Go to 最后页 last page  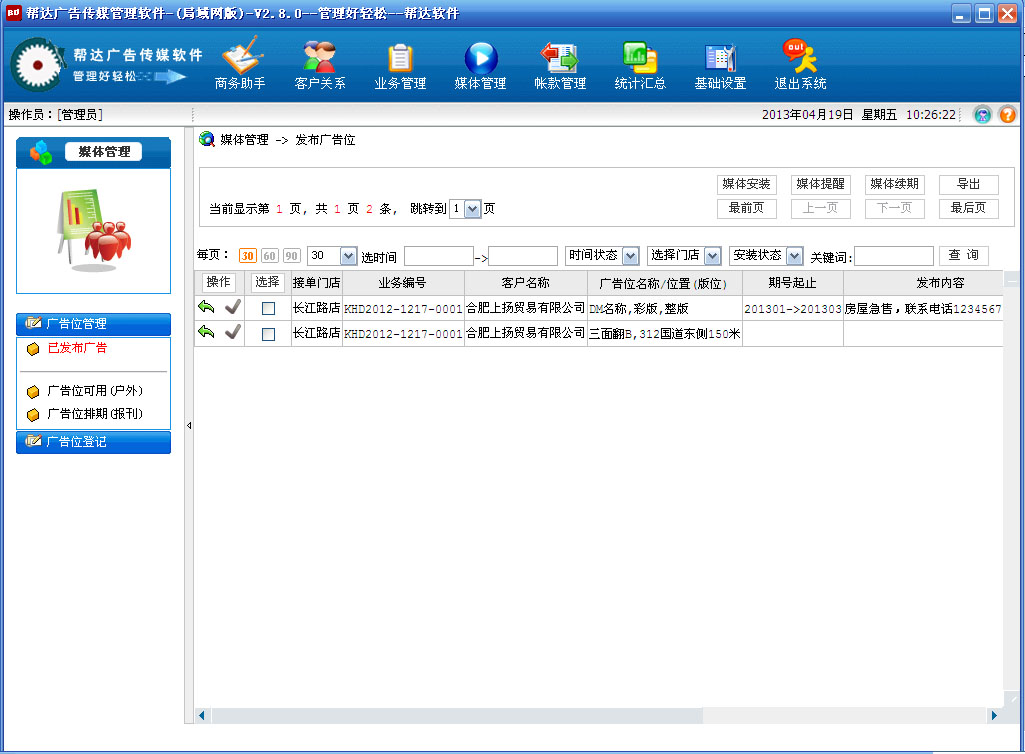pos(968,209)
